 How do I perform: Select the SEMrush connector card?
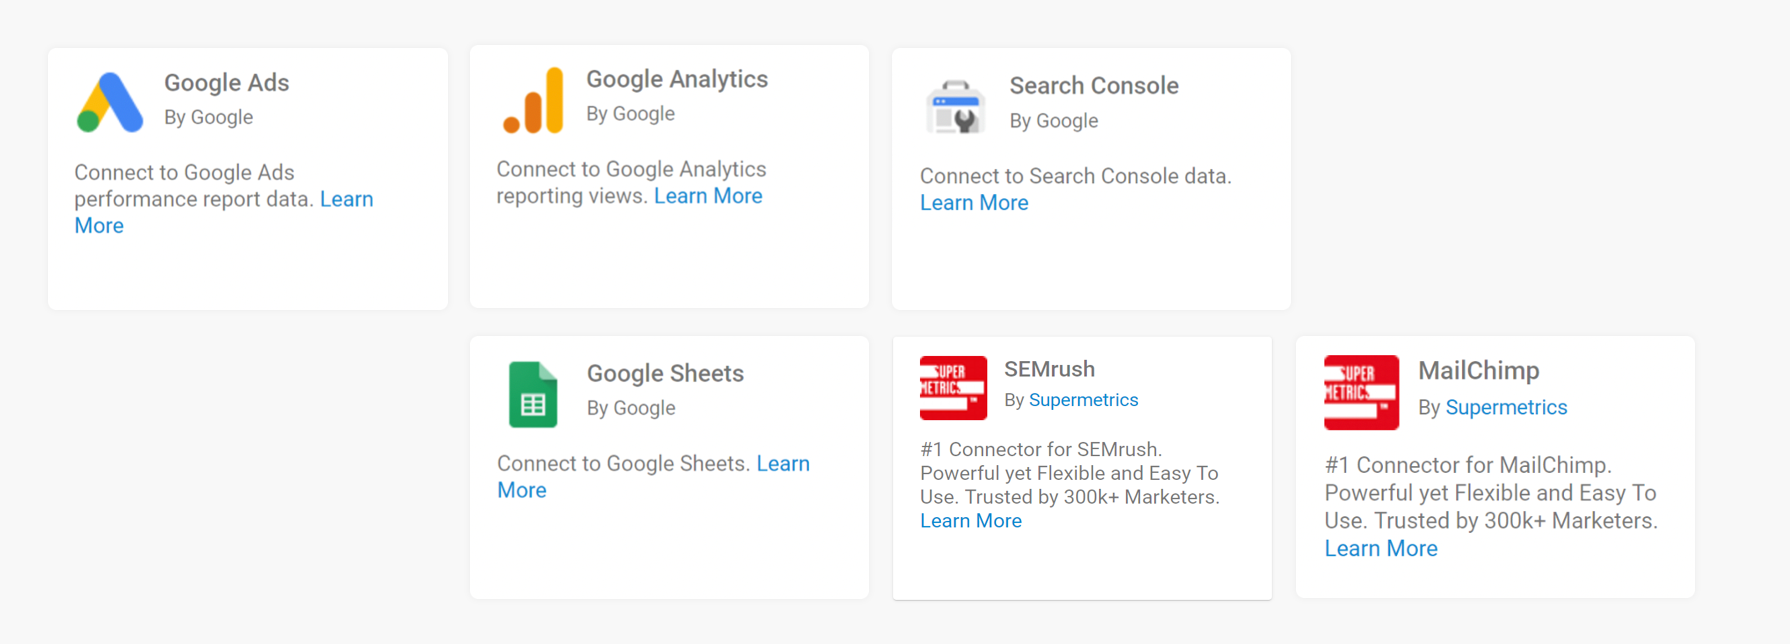(x=1082, y=570)
